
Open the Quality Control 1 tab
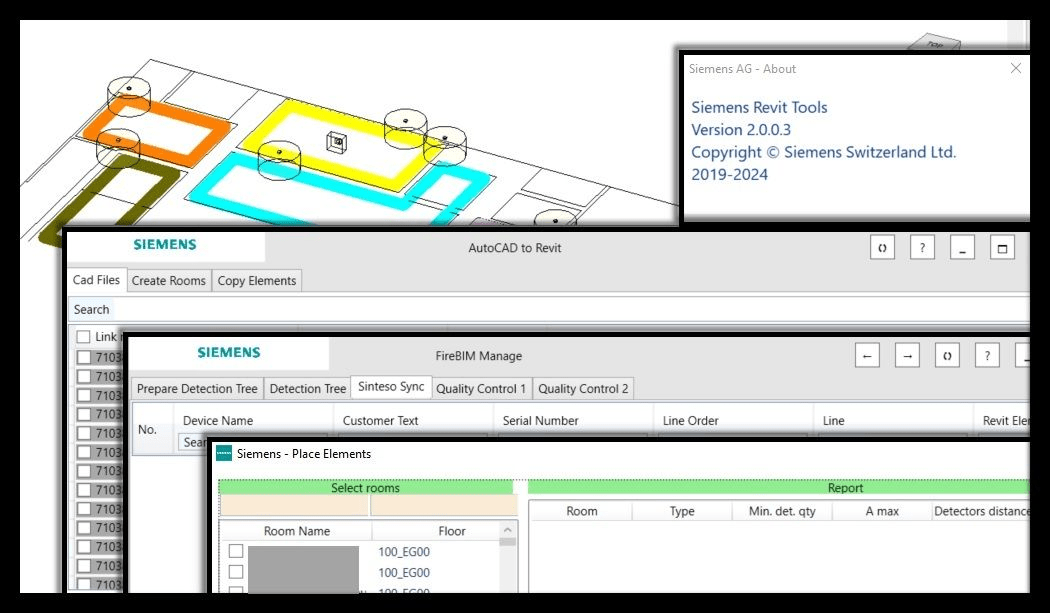[x=481, y=388]
